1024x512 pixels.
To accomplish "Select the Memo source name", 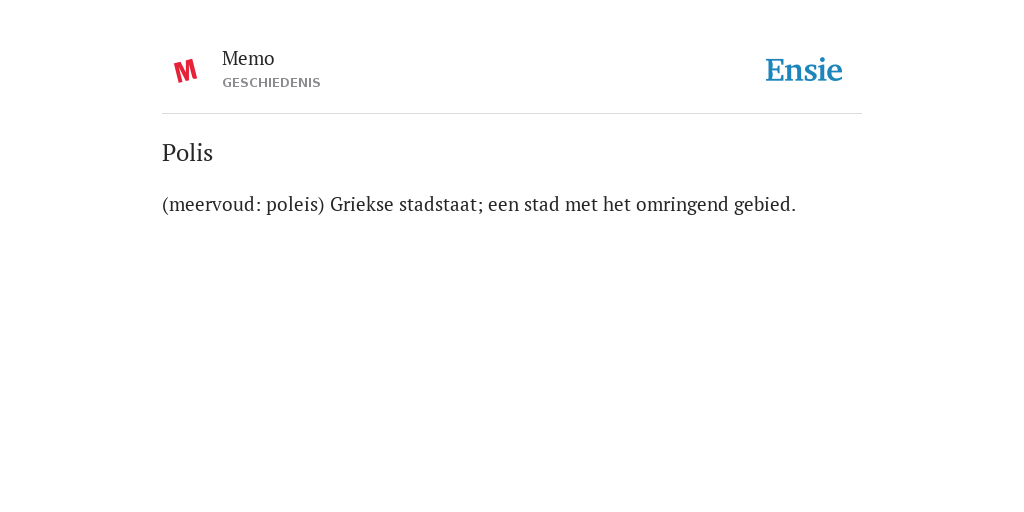I will click(x=248, y=59).
